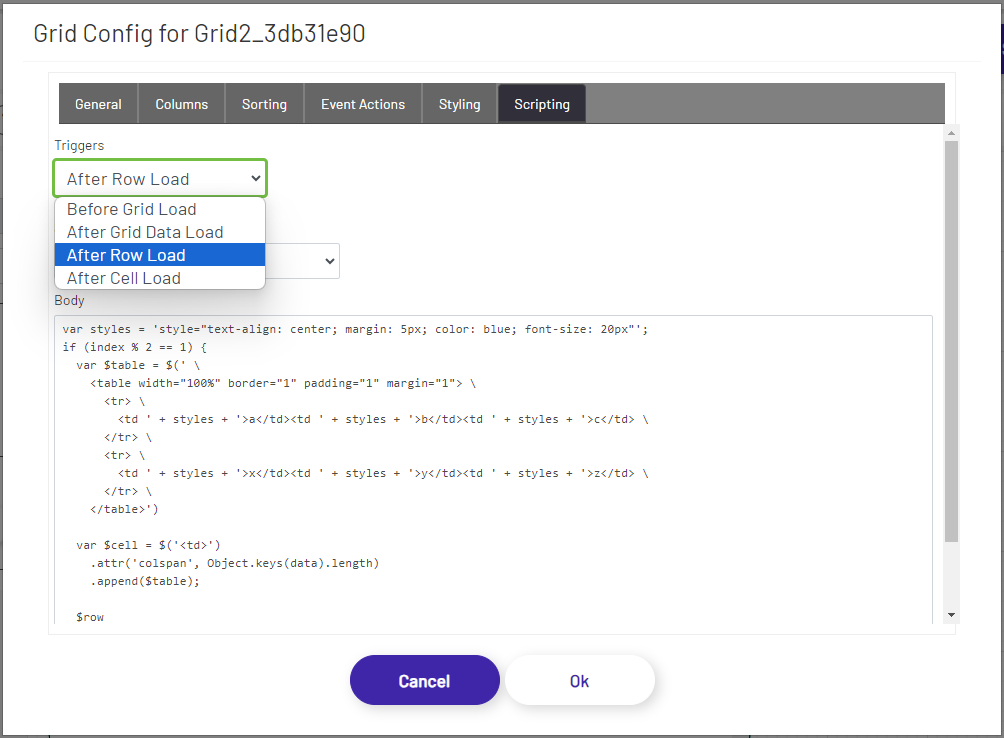The width and height of the screenshot is (1004, 738).
Task: Switch to the Styling tab
Action: click(459, 103)
